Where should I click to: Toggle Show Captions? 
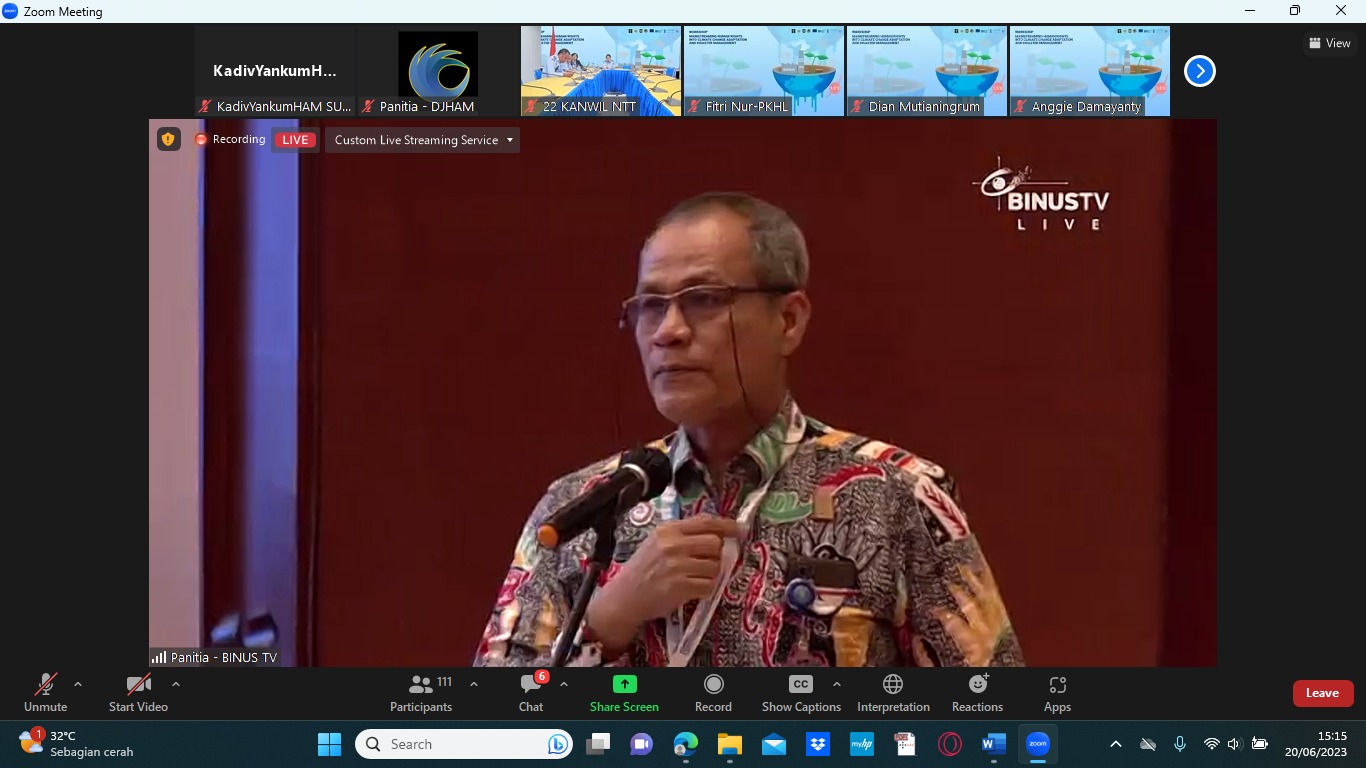click(801, 693)
